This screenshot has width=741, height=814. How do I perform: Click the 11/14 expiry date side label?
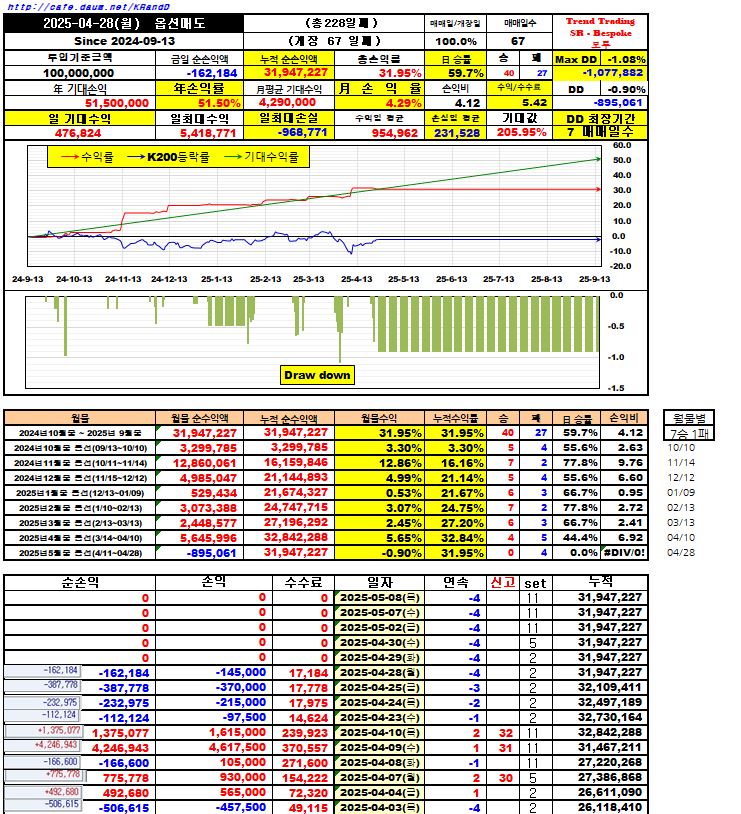click(681, 463)
